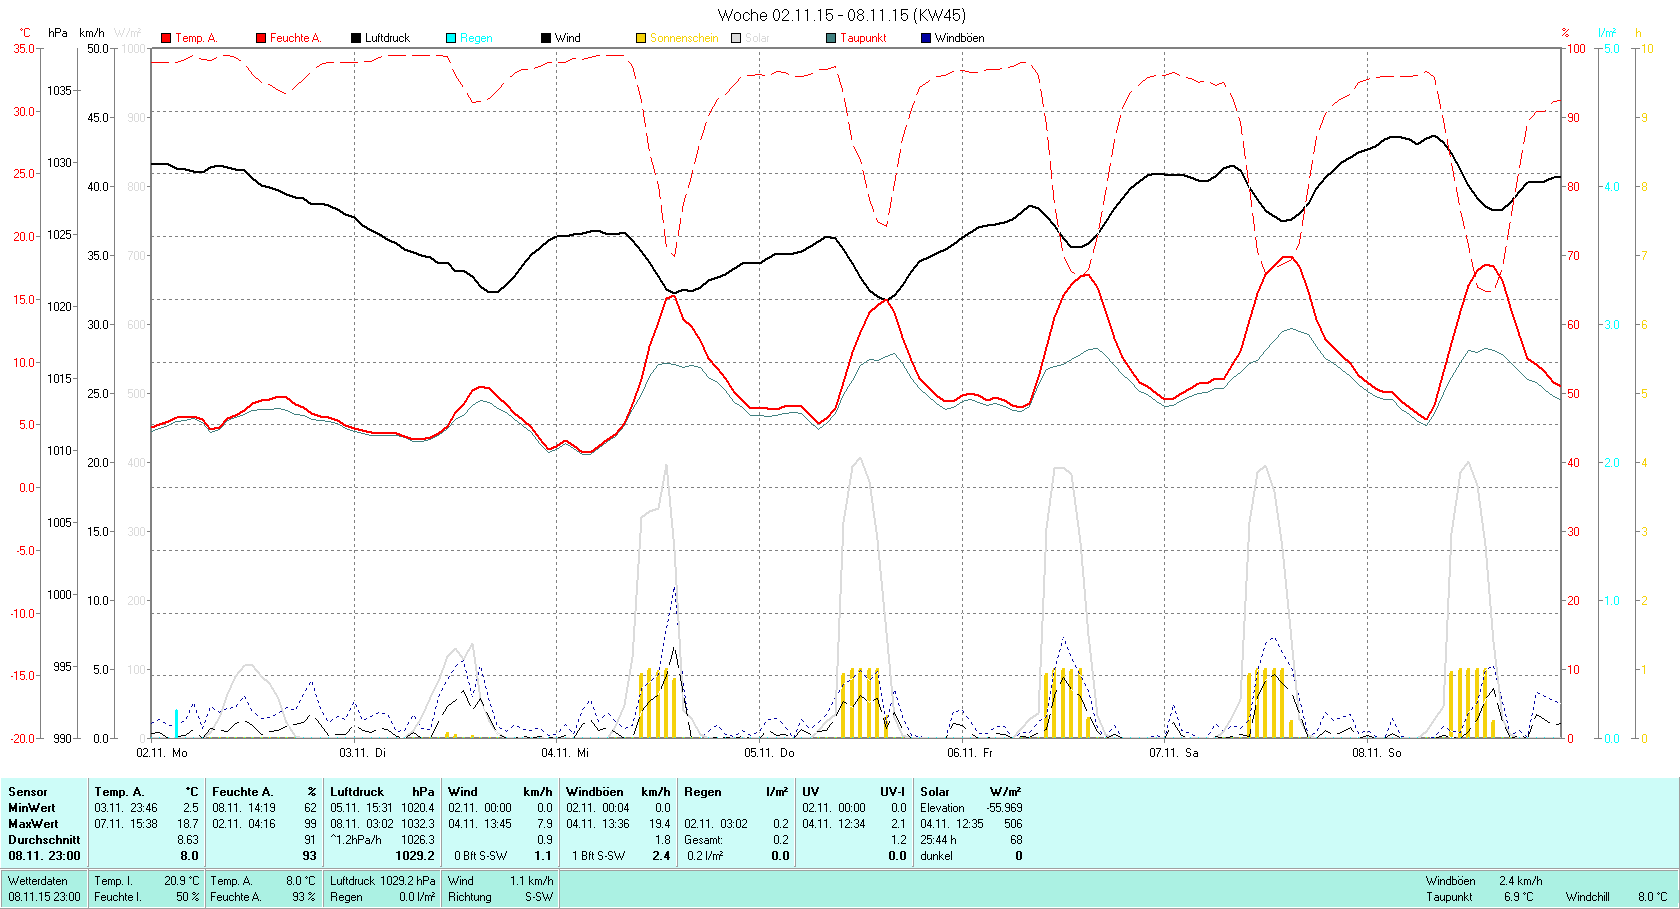Click the 'Richtung' label in the bottom bar
The width and height of the screenshot is (1680, 909).
[x=470, y=897]
